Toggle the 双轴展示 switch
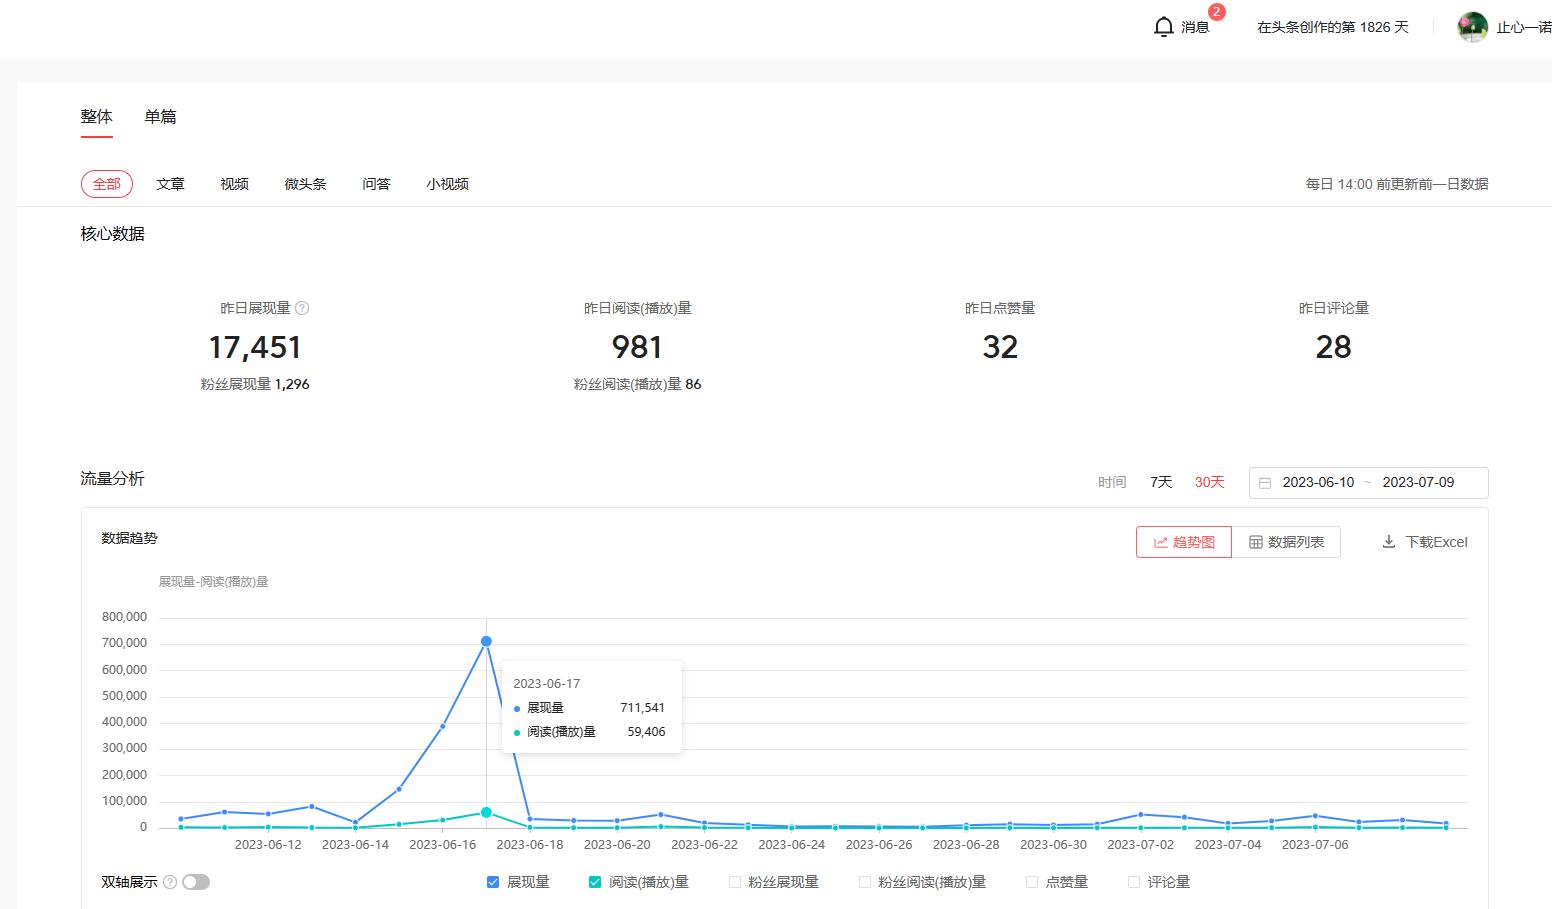 pyautogui.click(x=196, y=882)
